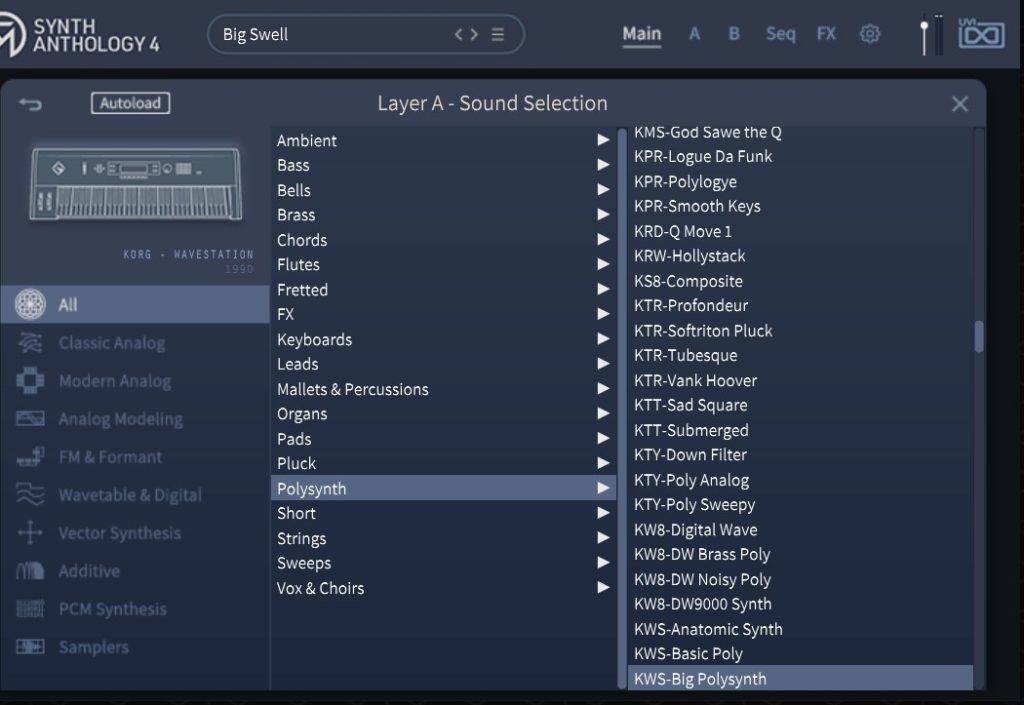Screen dimensions: 1024x705
Task: Click the UVI logo icon
Action: (981, 34)
